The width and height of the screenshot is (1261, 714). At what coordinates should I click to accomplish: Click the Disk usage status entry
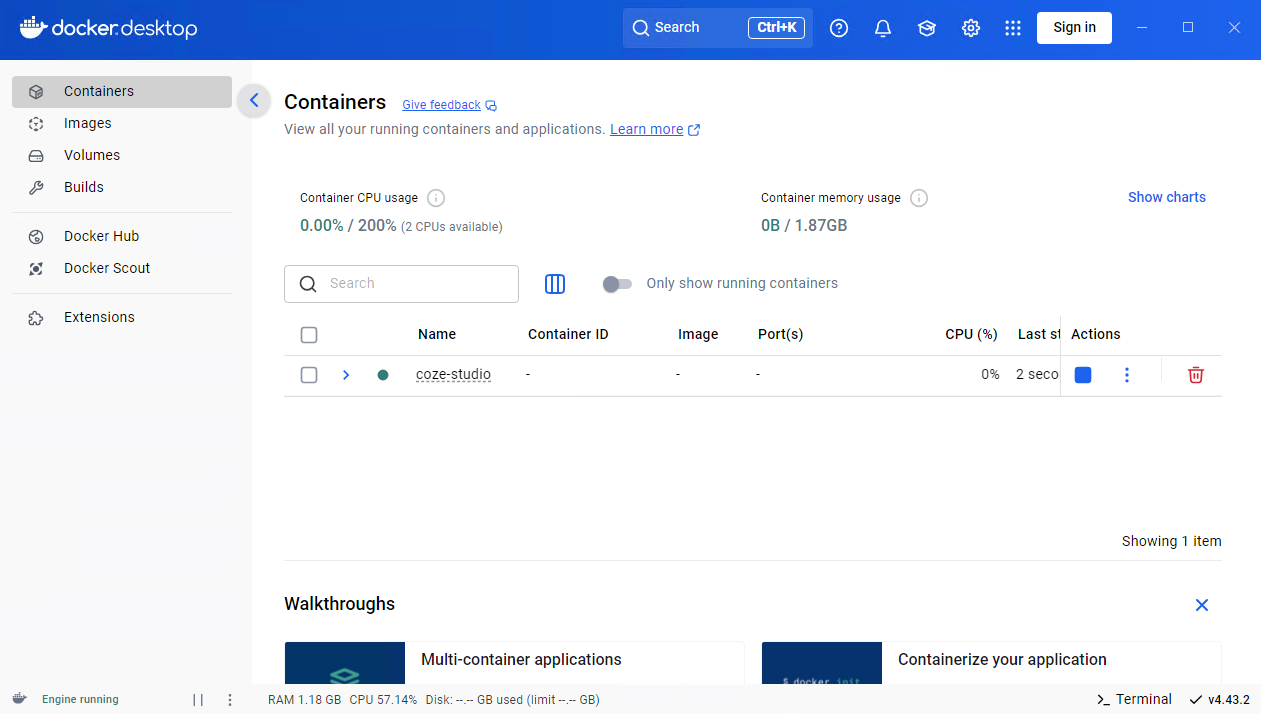[513, 700]
